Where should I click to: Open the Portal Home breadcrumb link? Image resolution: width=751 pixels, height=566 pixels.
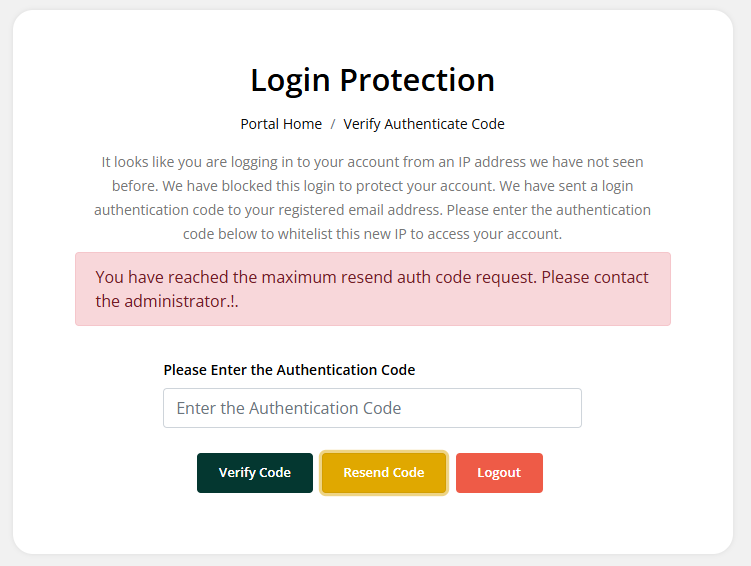coord(281,124)
